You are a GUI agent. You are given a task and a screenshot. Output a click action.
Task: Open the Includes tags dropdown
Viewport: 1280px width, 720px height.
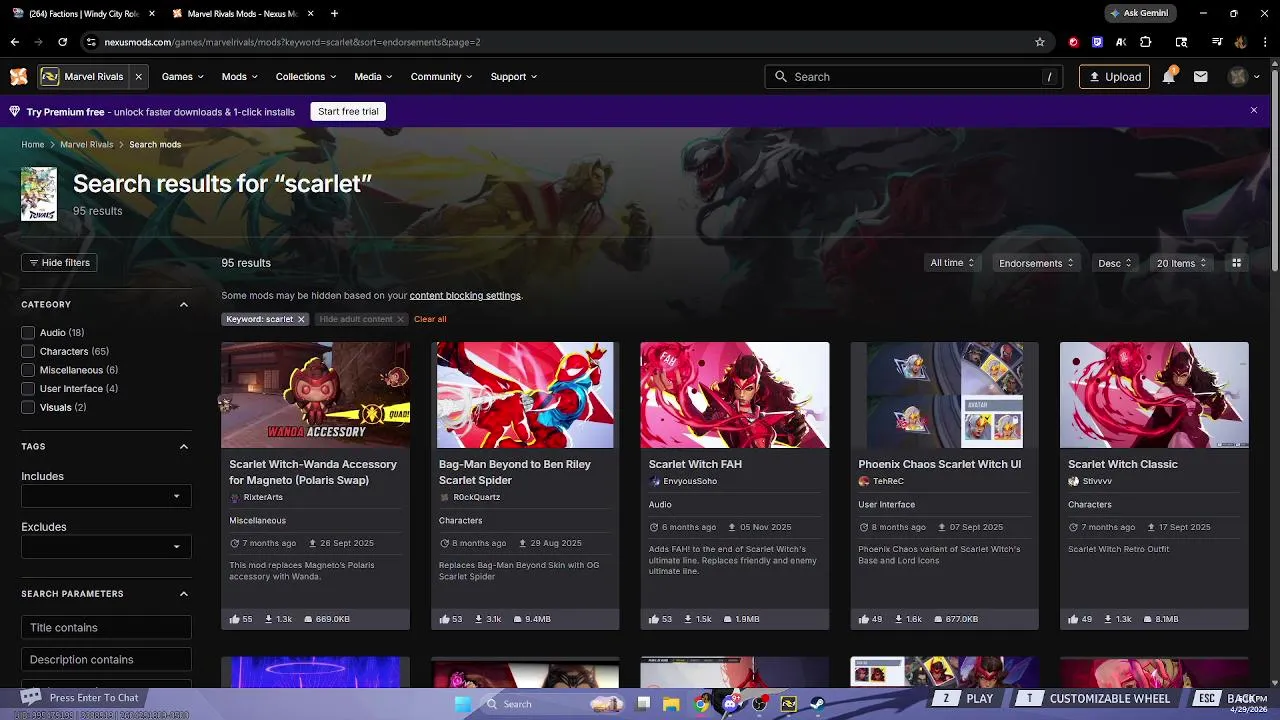pos(106,496)
